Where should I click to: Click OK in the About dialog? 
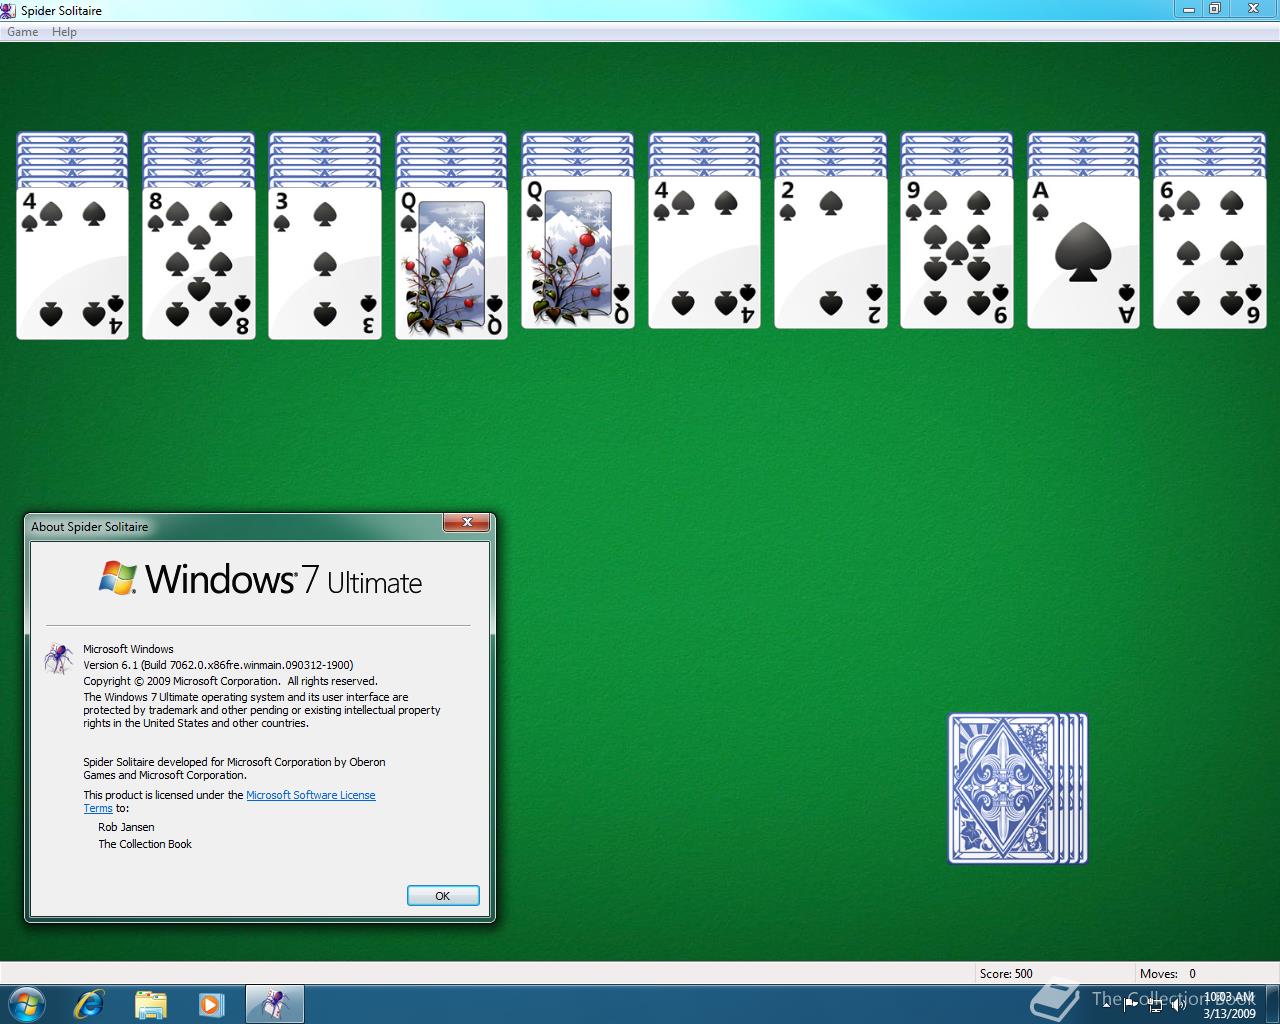(443, 896)
